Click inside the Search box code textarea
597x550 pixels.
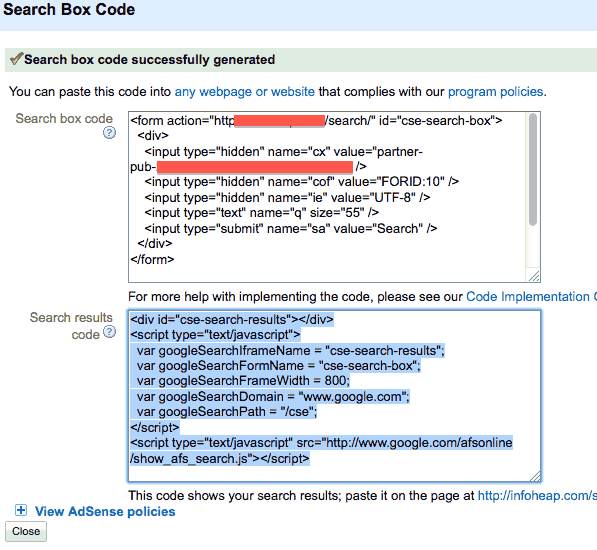coord(334,197)
